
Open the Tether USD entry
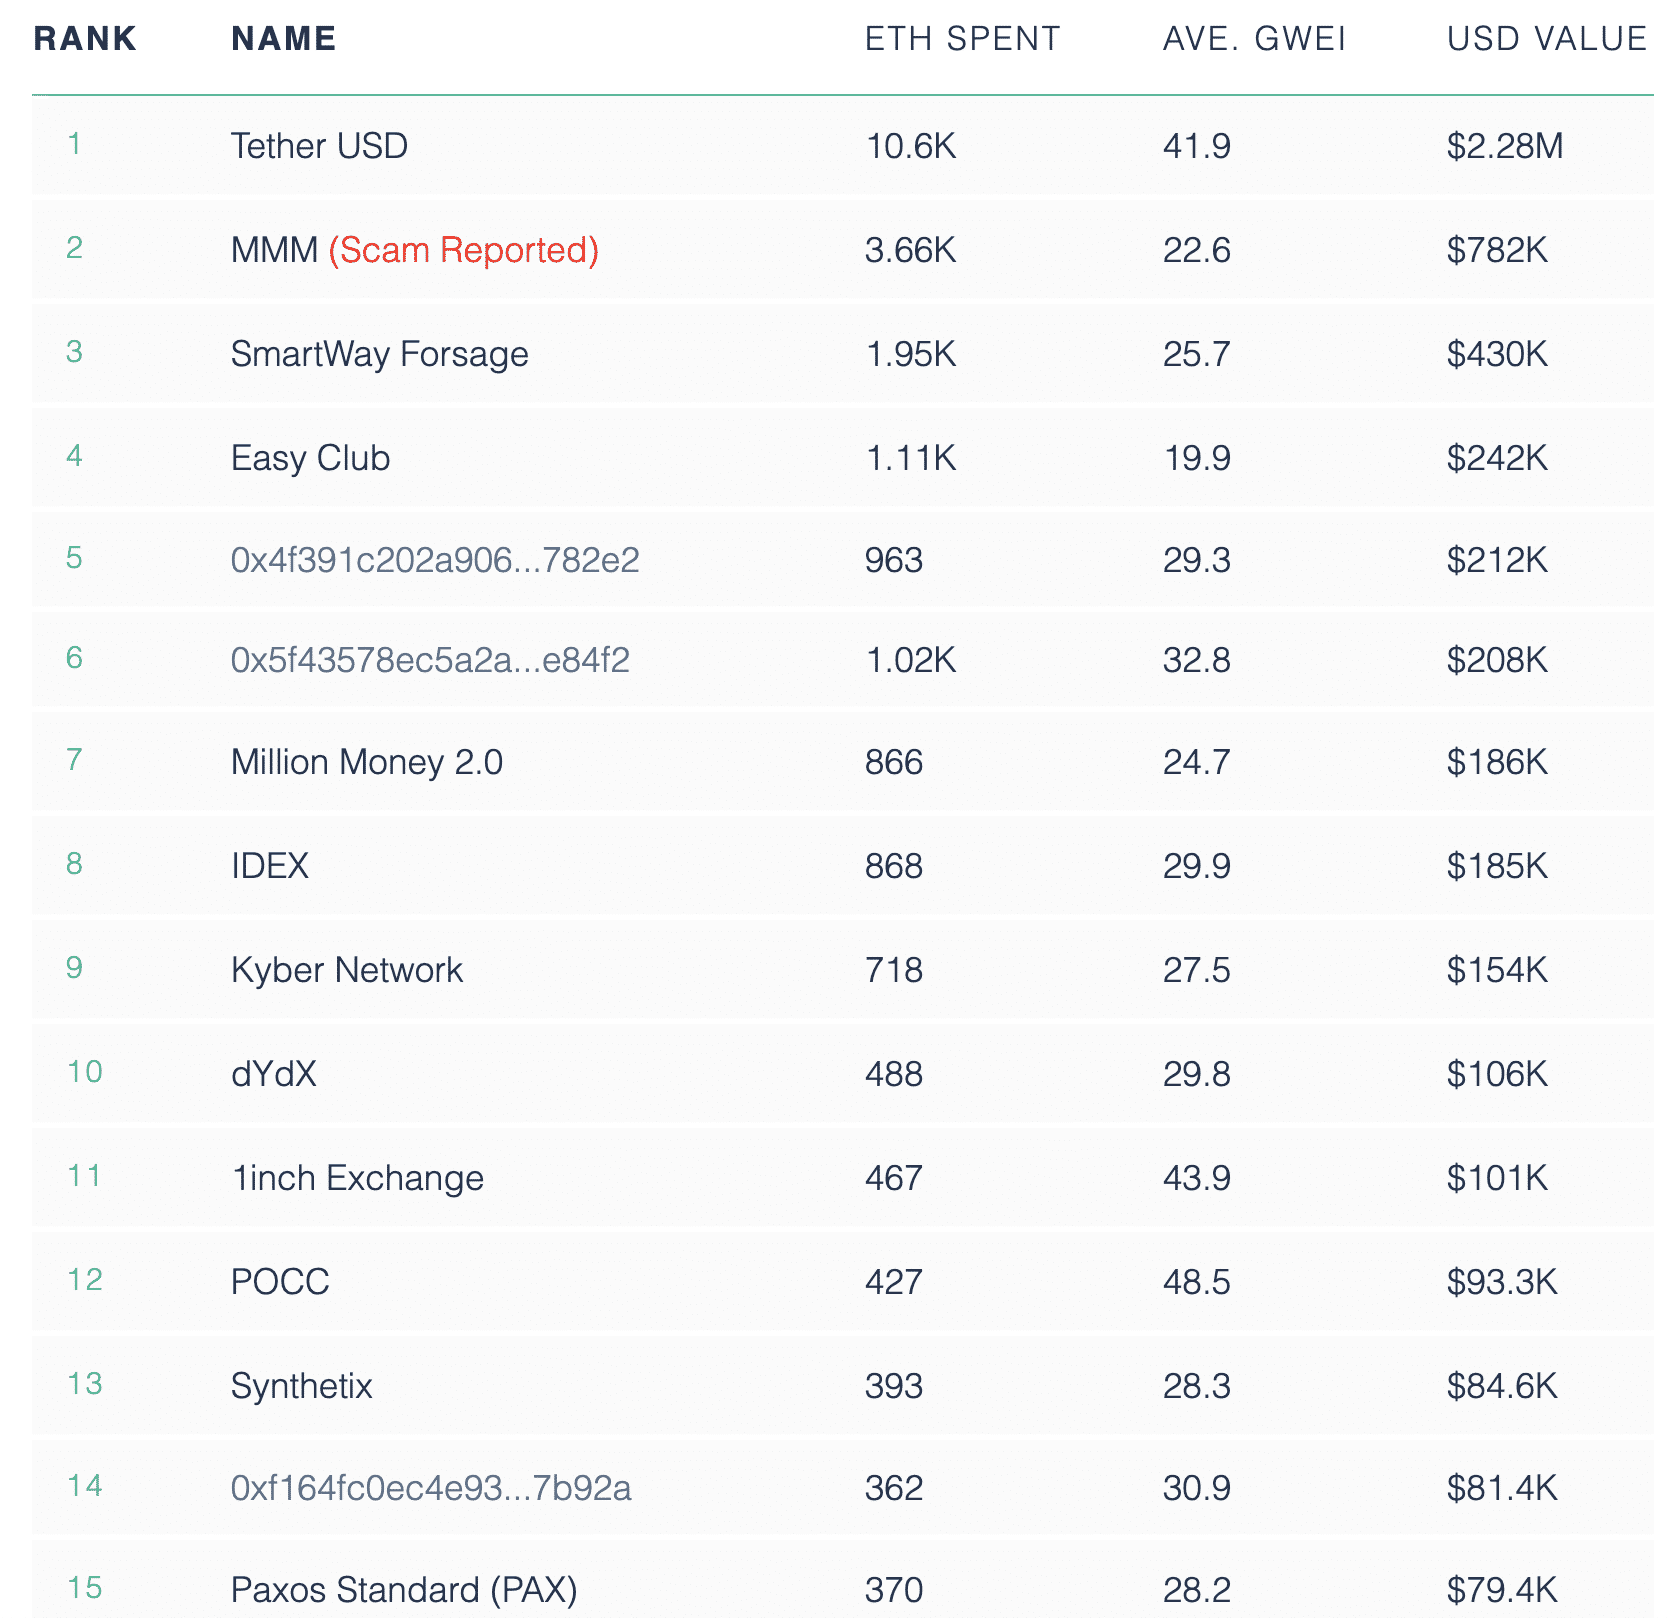point(319,146)
